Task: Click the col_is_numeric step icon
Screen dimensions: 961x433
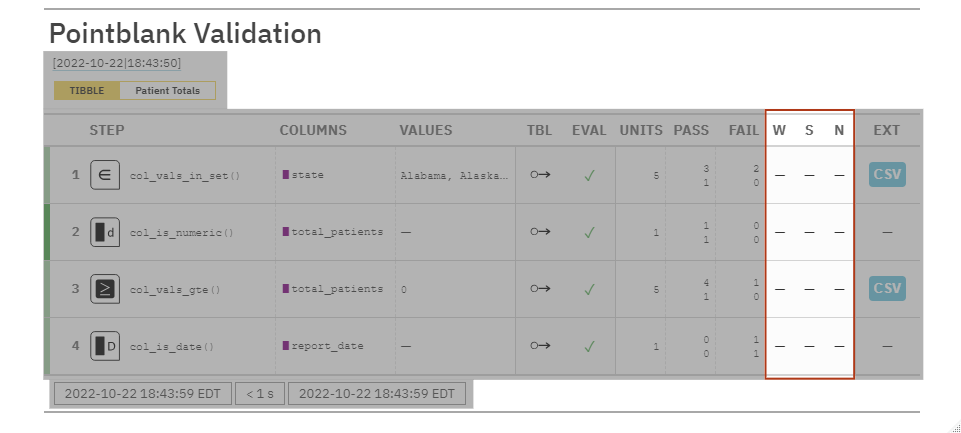Action: tap(105, 232)
